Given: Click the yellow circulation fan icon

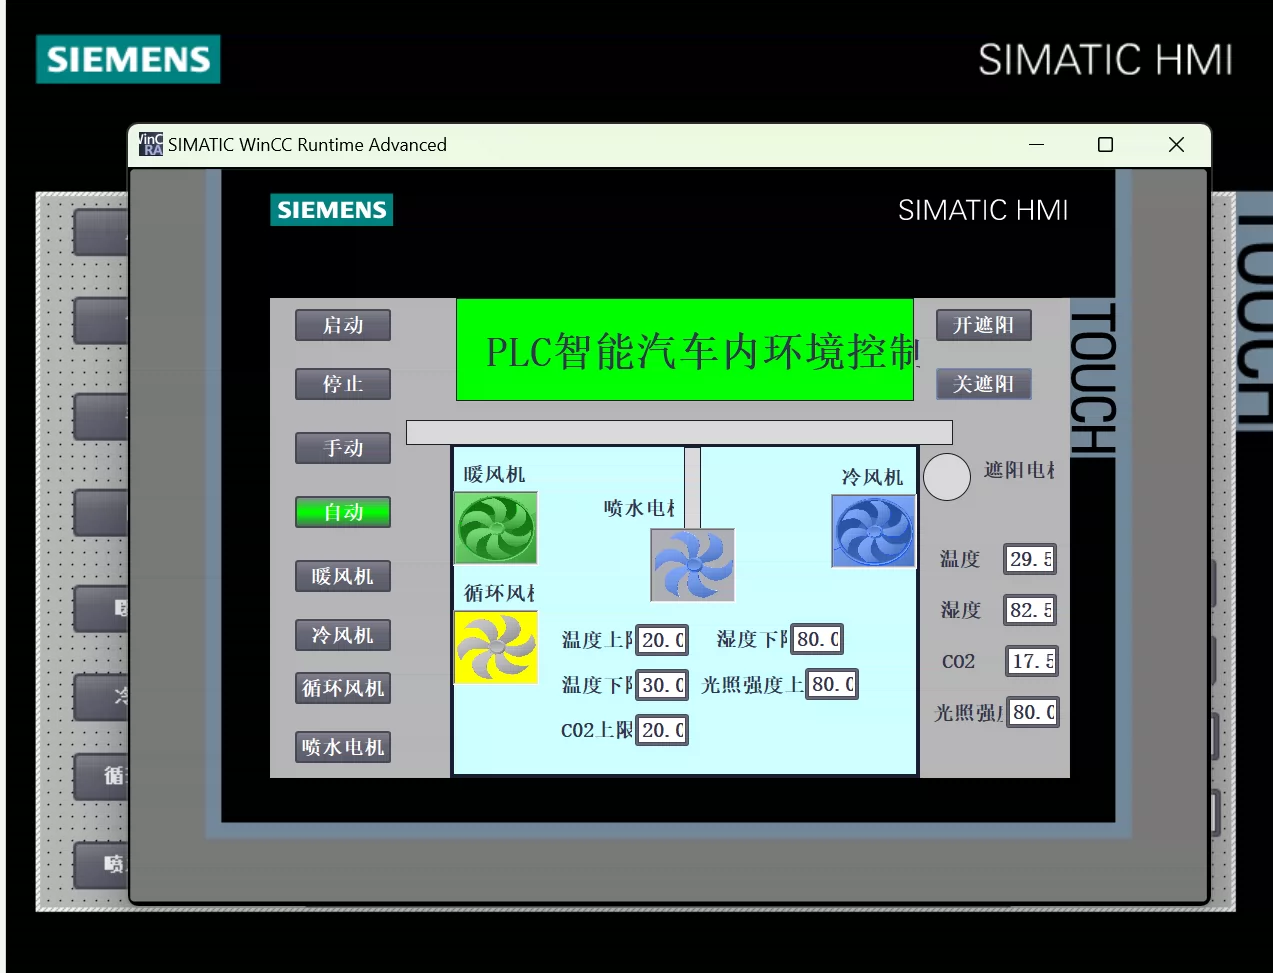Looking at the screenshot, I should [496, 648].
